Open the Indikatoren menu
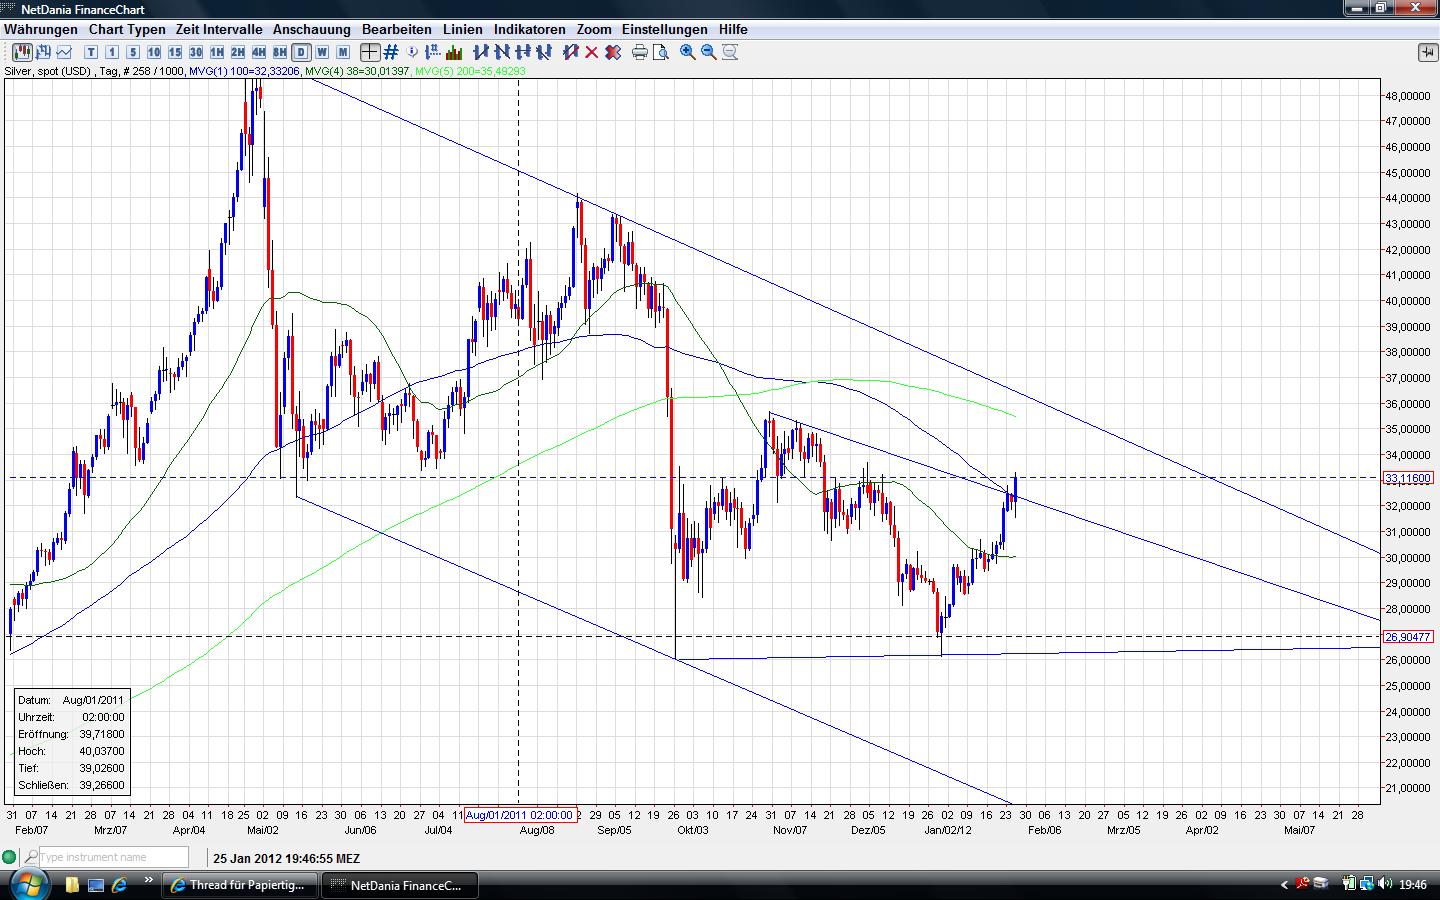 click(529, 29)
